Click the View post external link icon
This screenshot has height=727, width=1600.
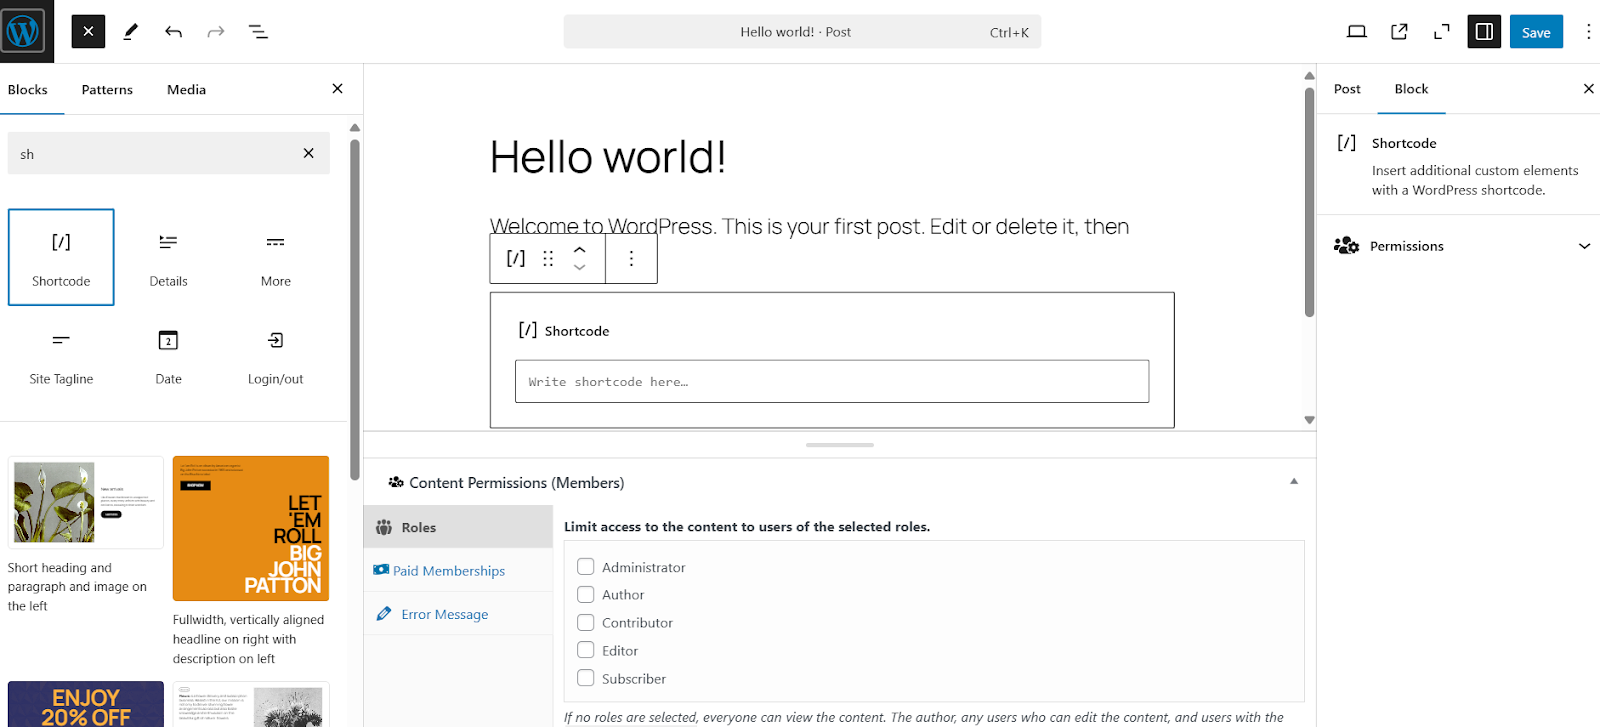tap(1399, 32)
